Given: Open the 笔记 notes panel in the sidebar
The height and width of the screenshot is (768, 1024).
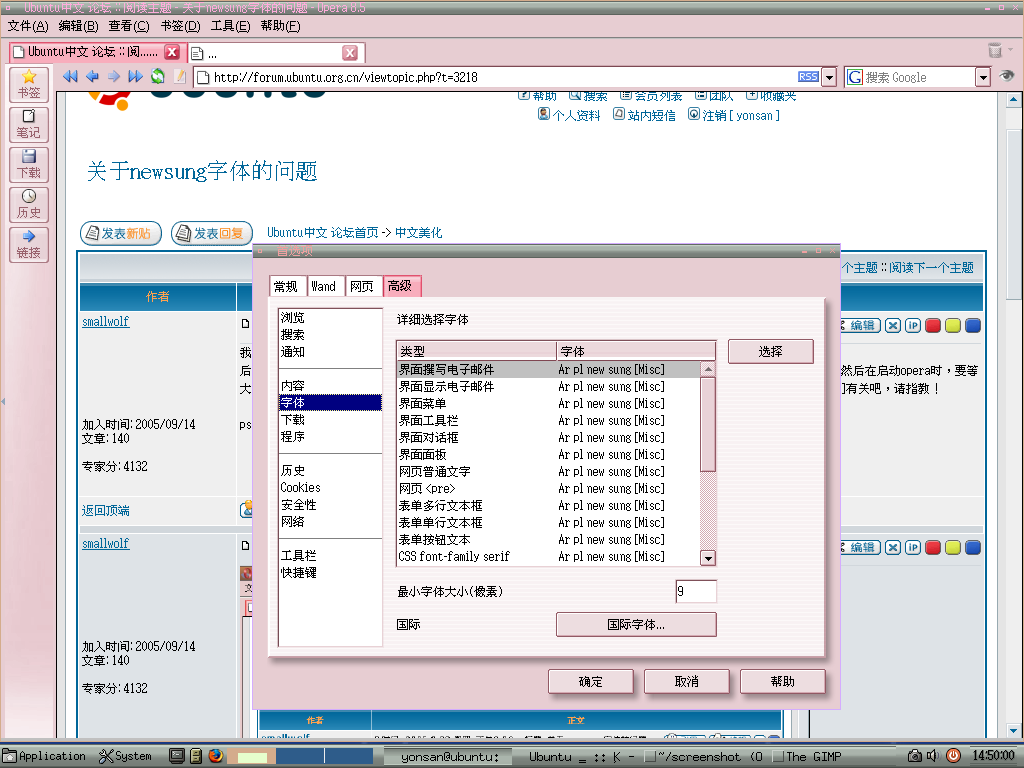Looking at the screenshot, I should point(29,124).
